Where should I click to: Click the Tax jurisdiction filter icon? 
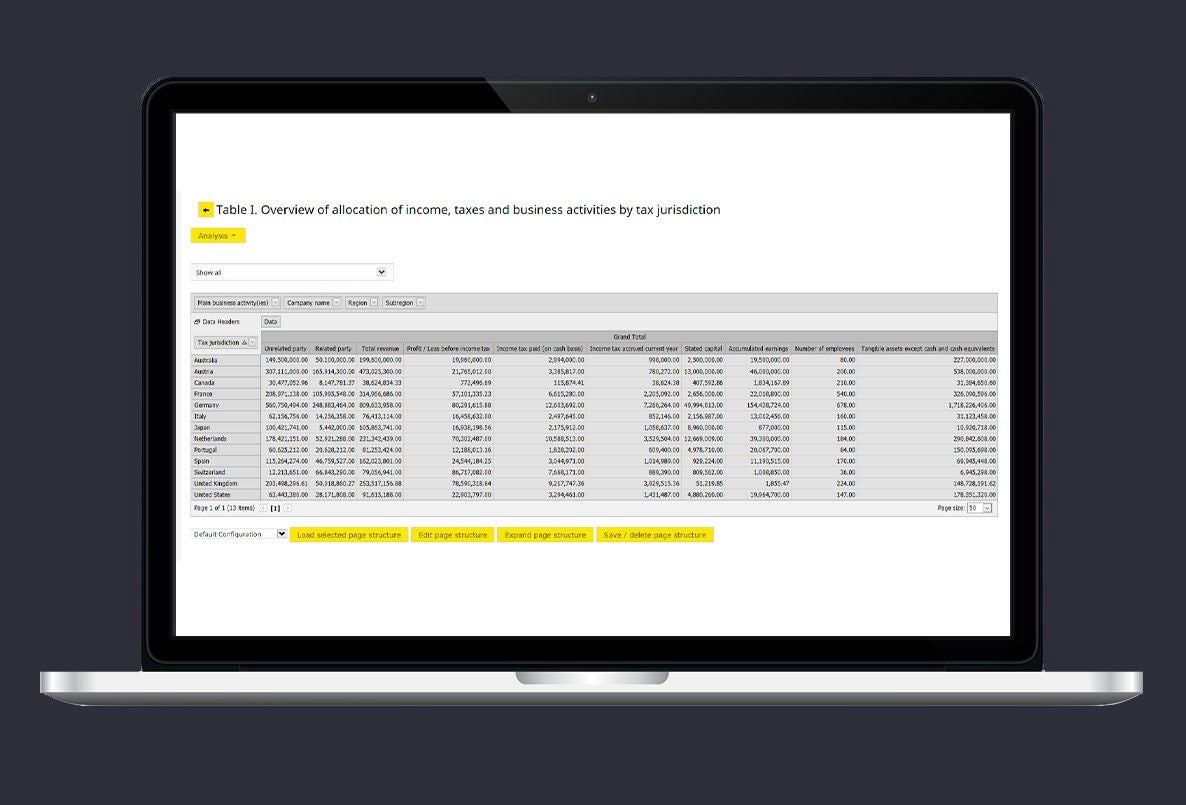click(253, 343)
